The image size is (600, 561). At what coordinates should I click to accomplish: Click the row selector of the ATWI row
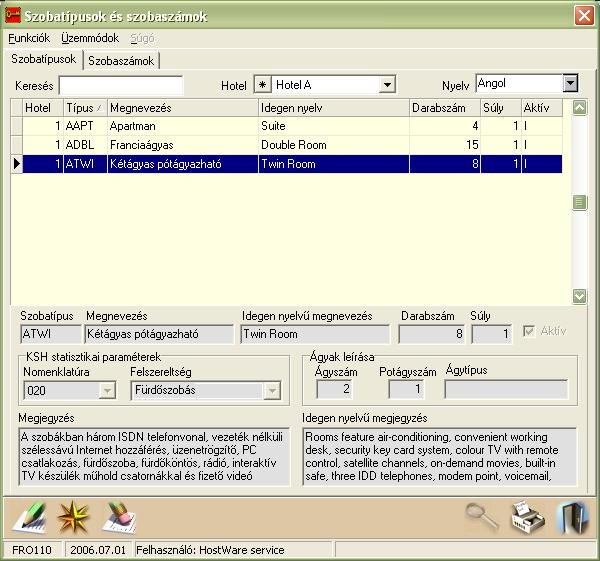tap(16, 164)
